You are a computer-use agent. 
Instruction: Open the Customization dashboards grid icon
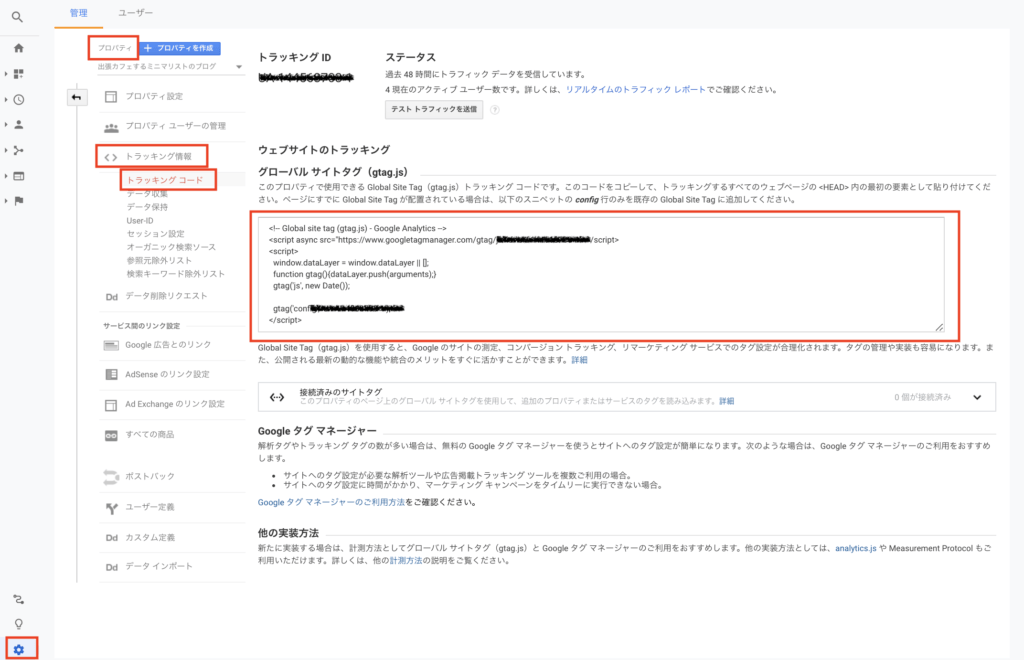(x=18, y=74)
